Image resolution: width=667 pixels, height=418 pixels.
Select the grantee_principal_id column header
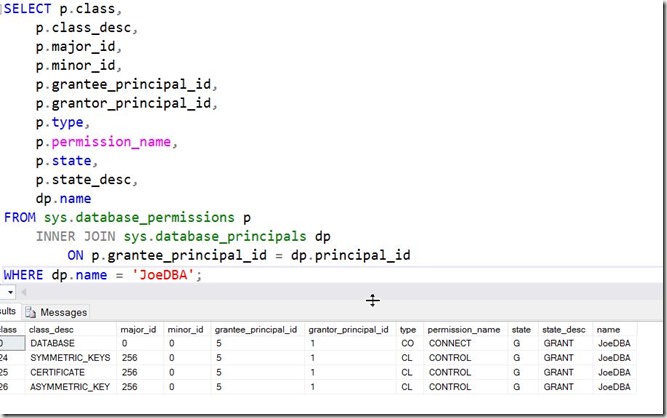click(x=256, y=330)
